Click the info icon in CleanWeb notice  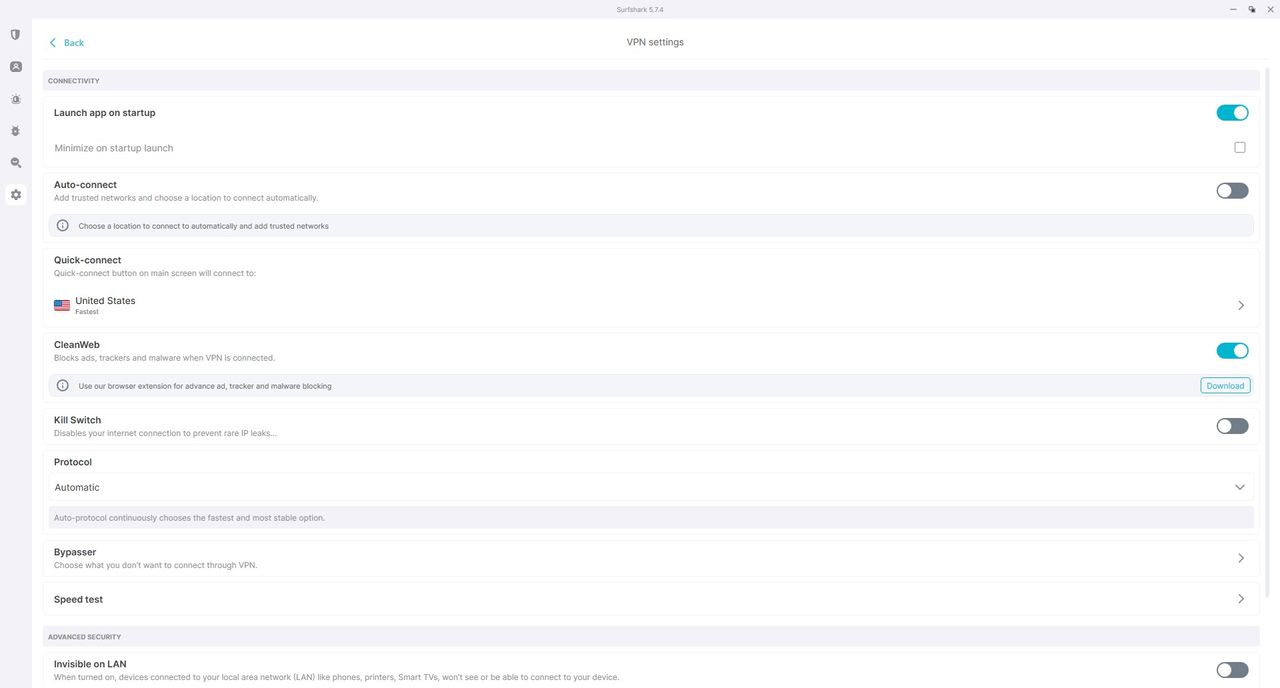click(63, 385)
